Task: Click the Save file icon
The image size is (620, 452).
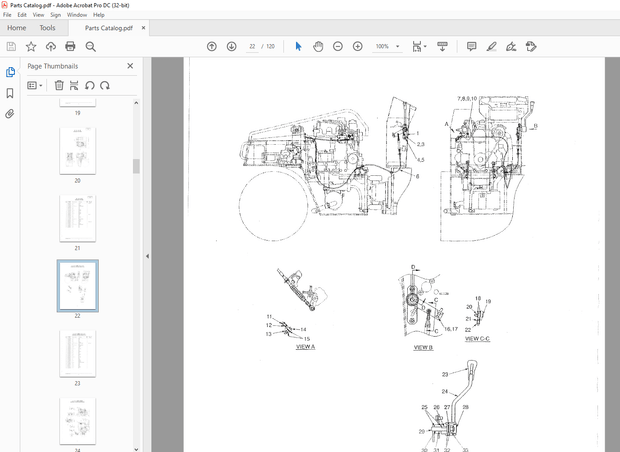Action: pyautogui.click(x=11, y=47)
